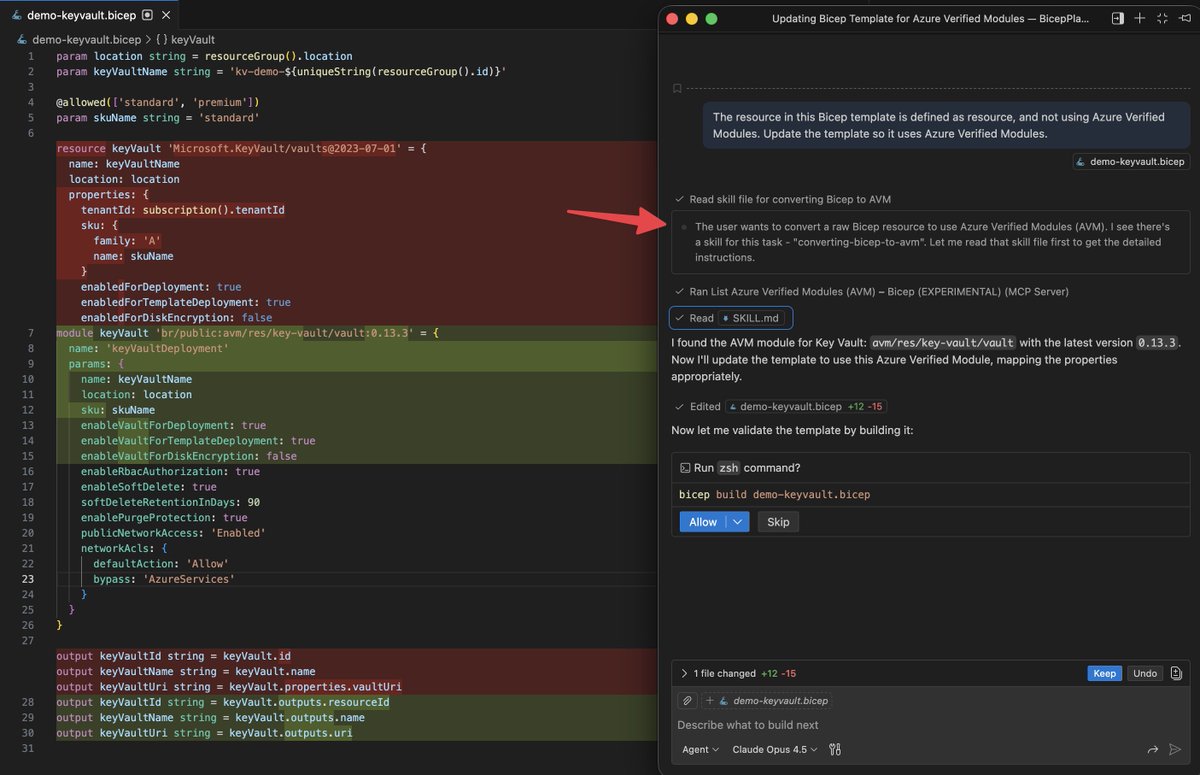Screen dimensions: 1200x775
Task: Click the open new chat plus icon
Action: click(x=1139, y=18)
